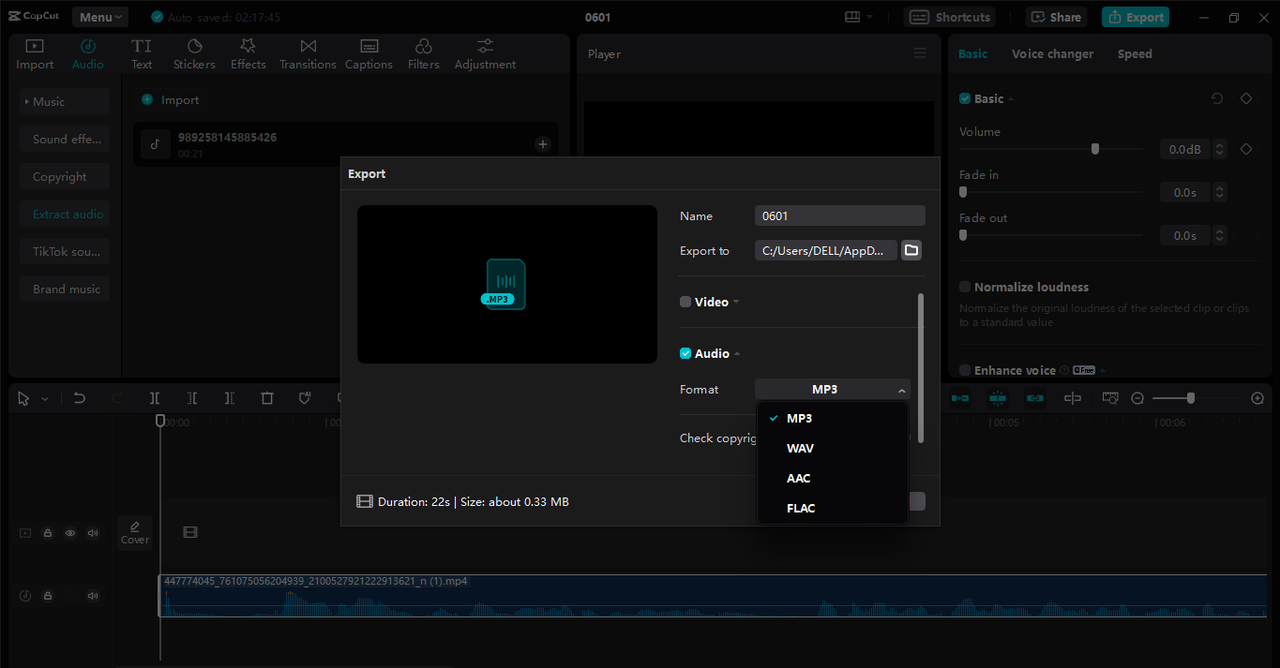The height and width of the screenshot is (668, 1280).
Task: Click the shield marker icon in timeline toolbar
Action: click(305, 398)
